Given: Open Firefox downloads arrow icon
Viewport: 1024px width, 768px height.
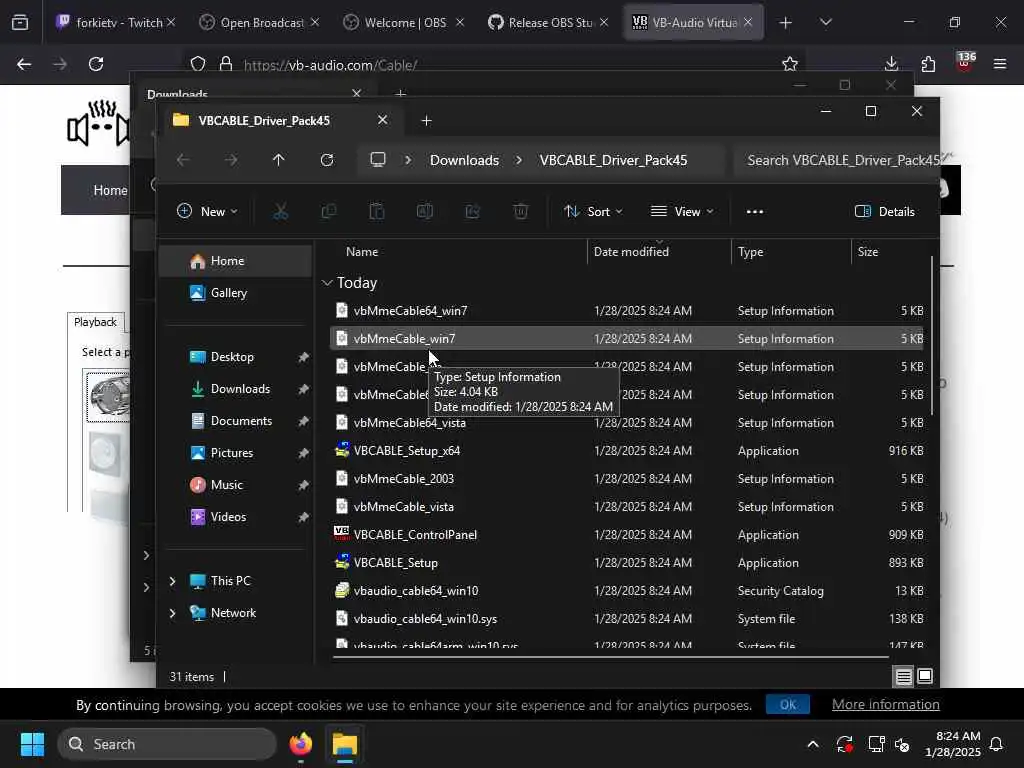Looking at the screenshot, I should tap(891, 64).
